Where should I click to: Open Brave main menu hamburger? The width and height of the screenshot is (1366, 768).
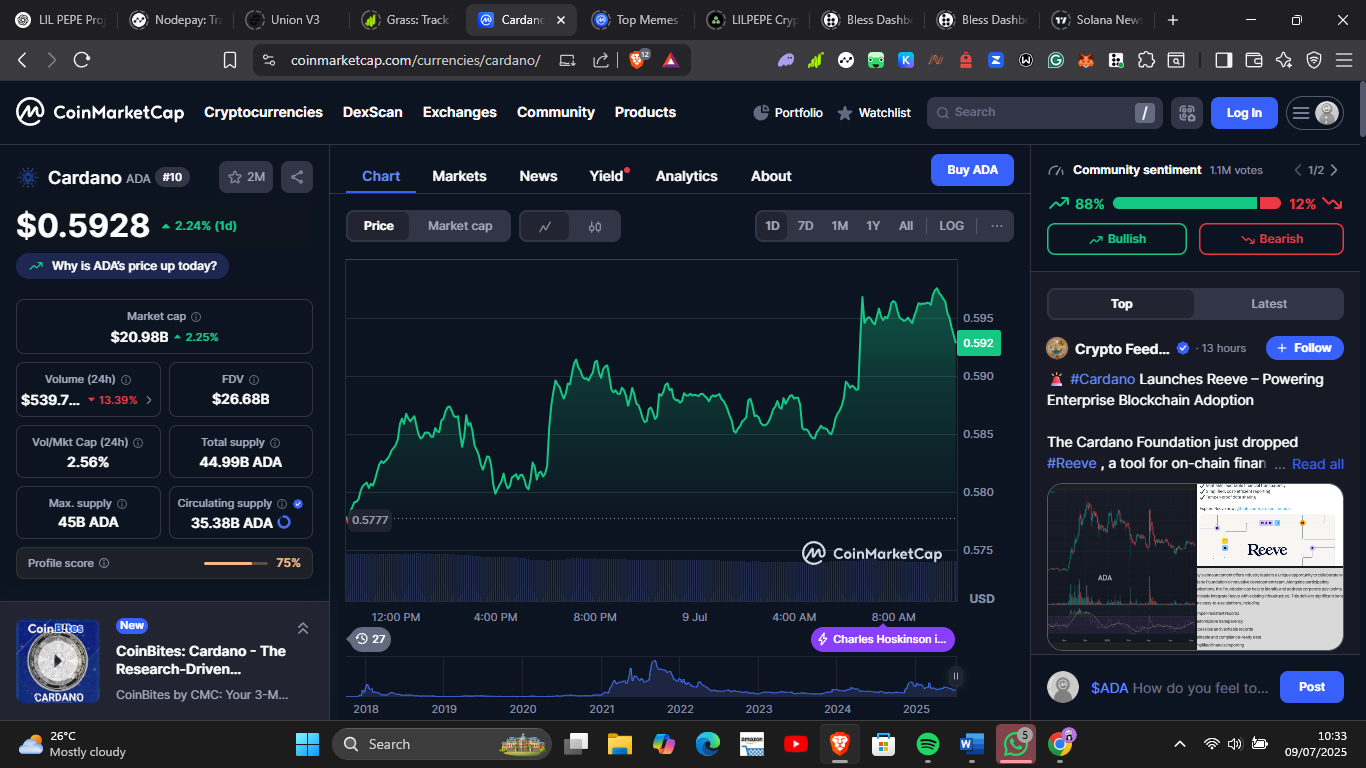[1344, 60]
